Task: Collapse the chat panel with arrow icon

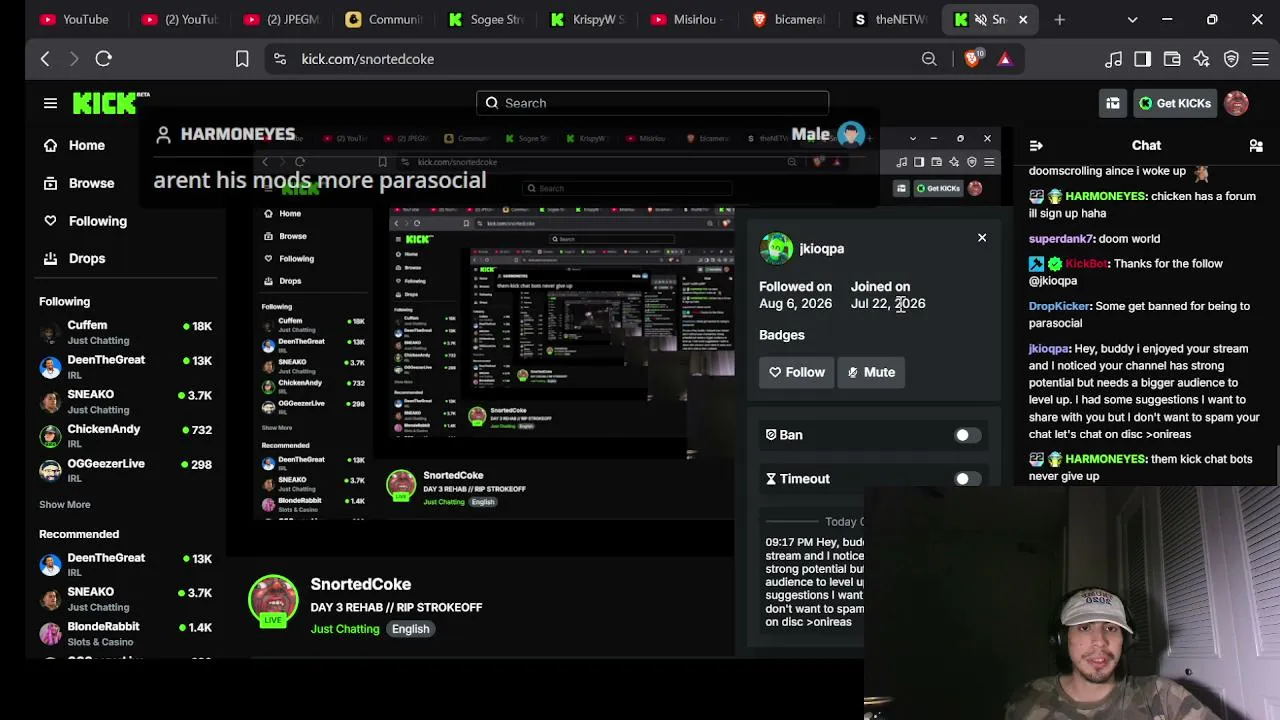Action: pyautogui.click(x=1036, y=145)
